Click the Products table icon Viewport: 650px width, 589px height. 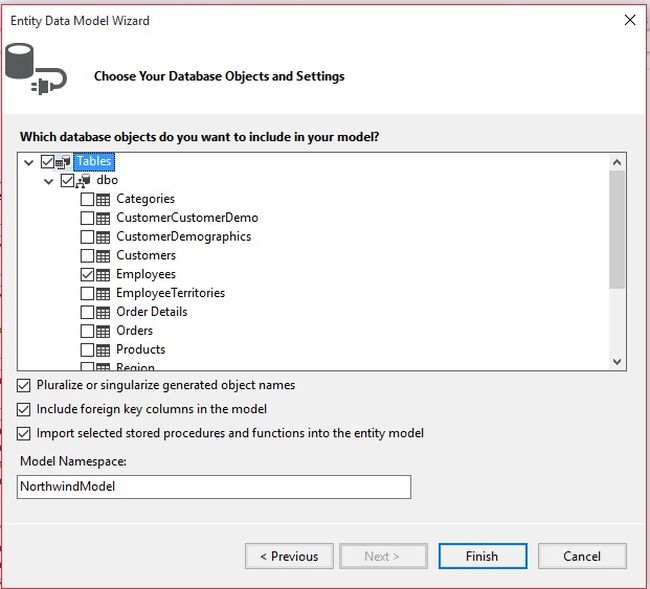coord(103,350)
